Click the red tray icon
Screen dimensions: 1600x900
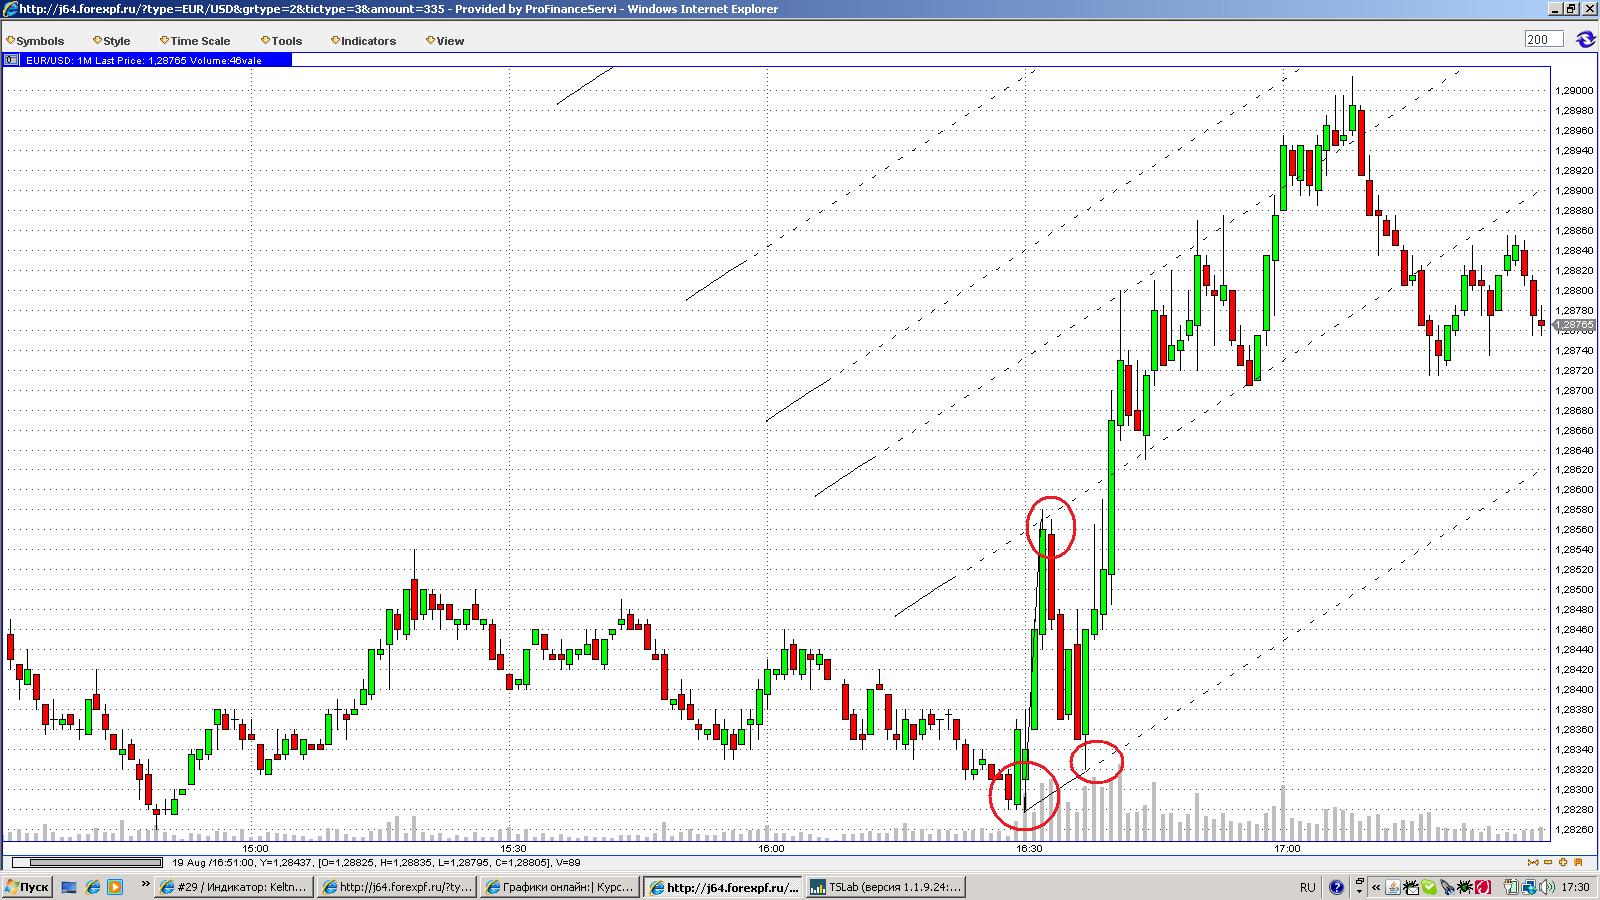1484,887
